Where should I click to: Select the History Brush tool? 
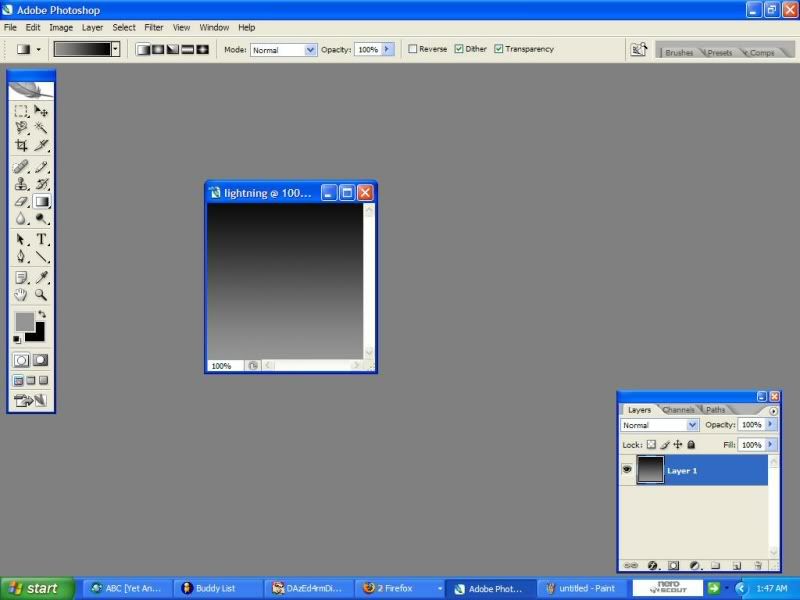[x=41, y=184]
